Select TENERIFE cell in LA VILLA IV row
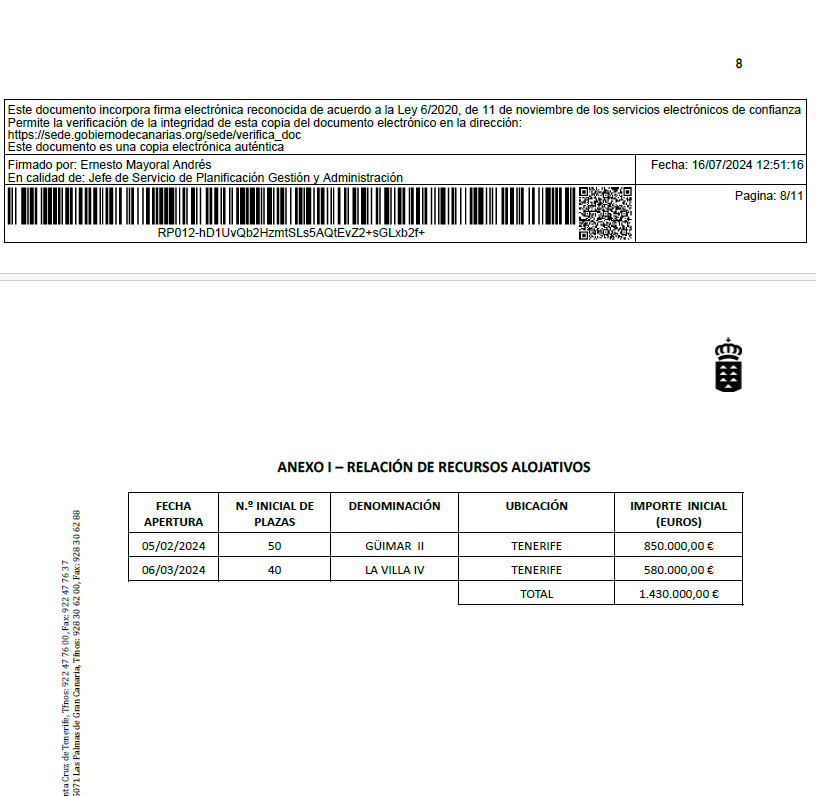Screen dimensions: 816x796 [537, 570]
